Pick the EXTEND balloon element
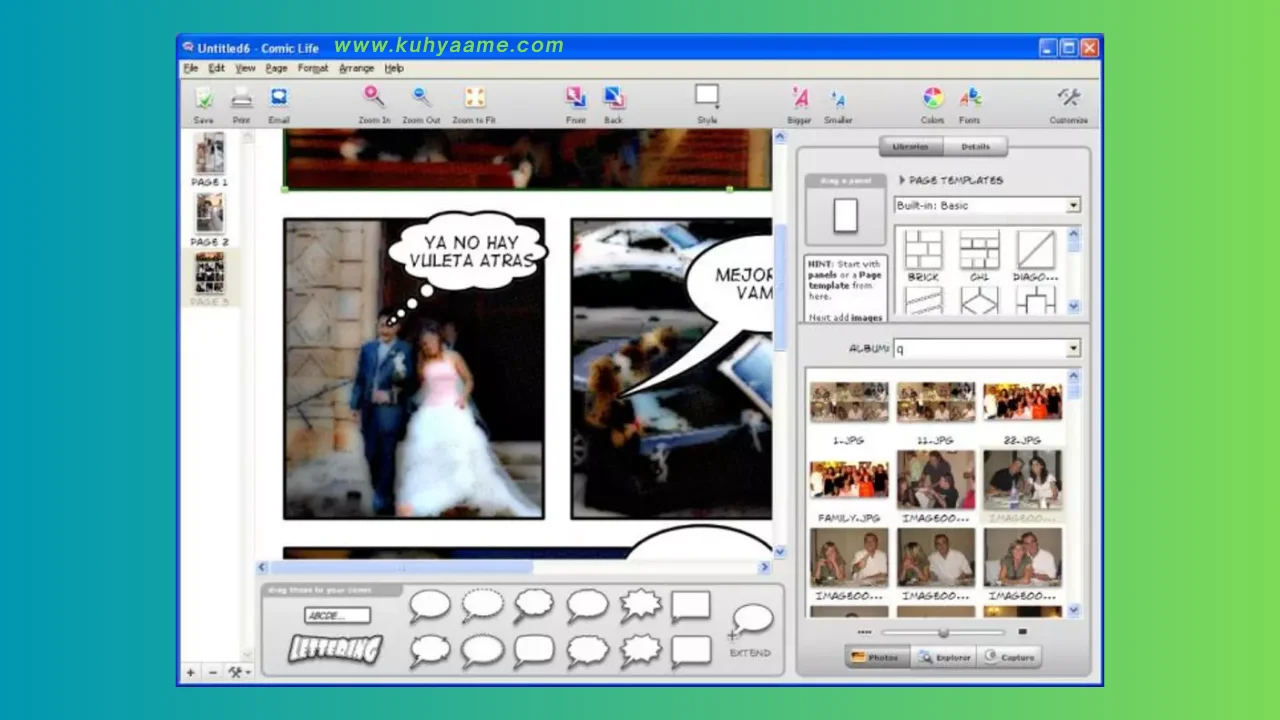 pyautogui.click(x=750, y=622)
